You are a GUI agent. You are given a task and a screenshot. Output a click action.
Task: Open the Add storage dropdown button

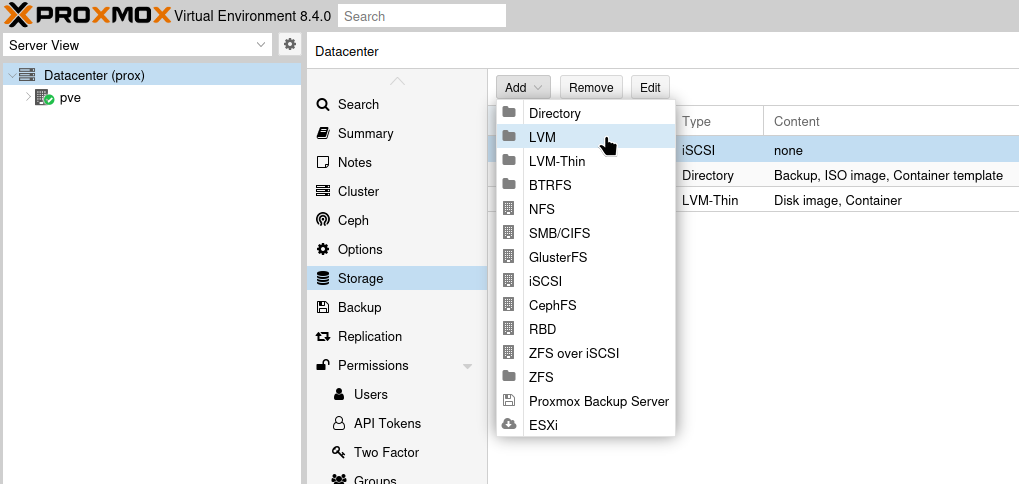(x=523, y=88)
